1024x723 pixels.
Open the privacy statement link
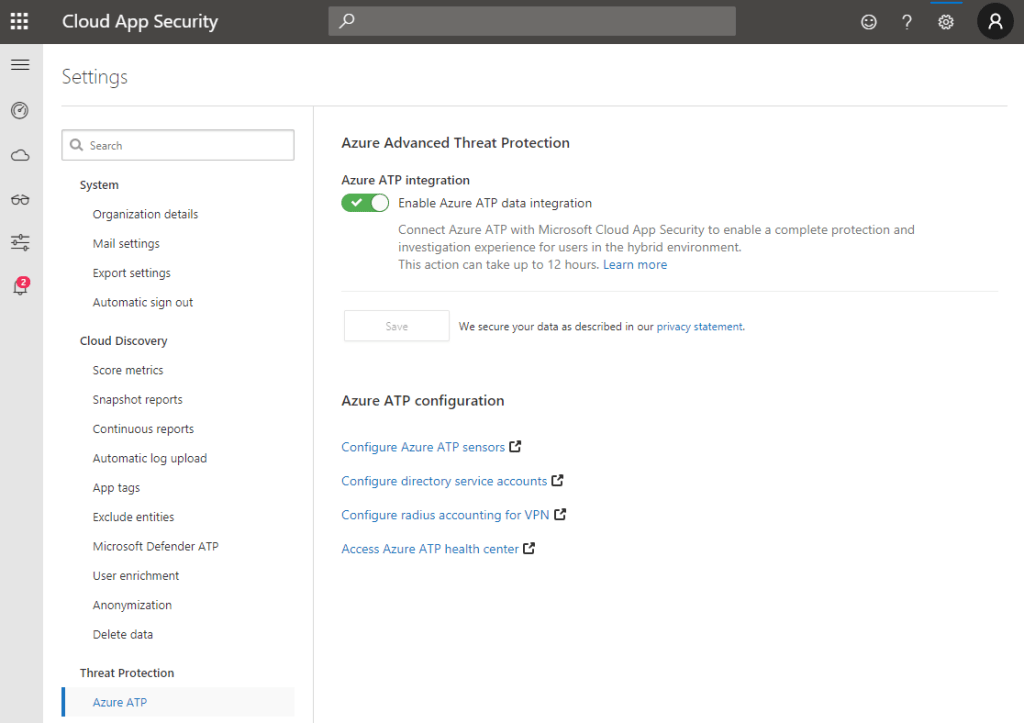(699, 326)
